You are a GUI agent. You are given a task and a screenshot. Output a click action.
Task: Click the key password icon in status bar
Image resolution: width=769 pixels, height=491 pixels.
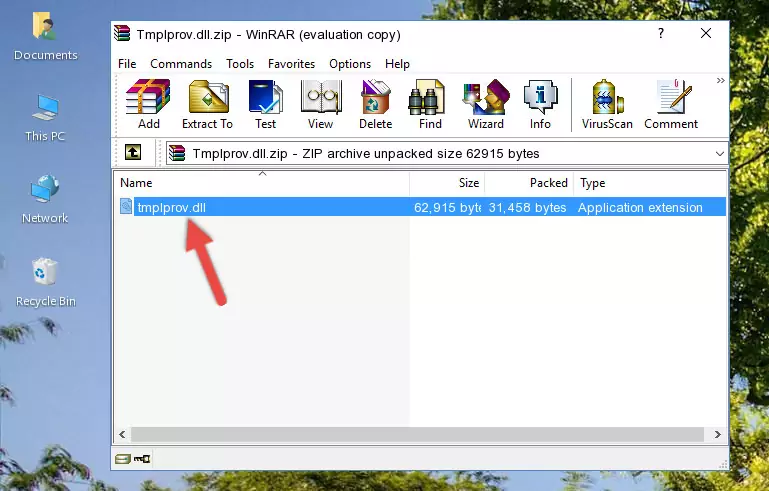pyautogui.click(x=142, y=459)
